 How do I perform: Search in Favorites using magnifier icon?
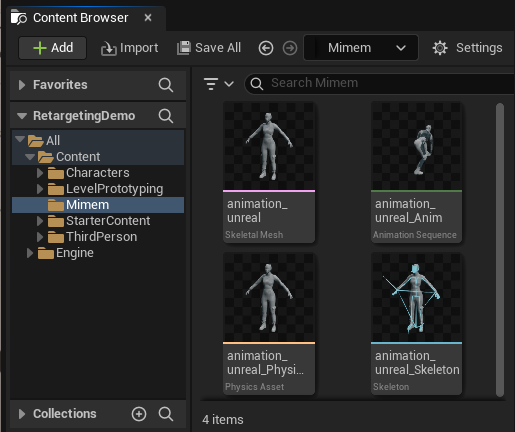166,85
